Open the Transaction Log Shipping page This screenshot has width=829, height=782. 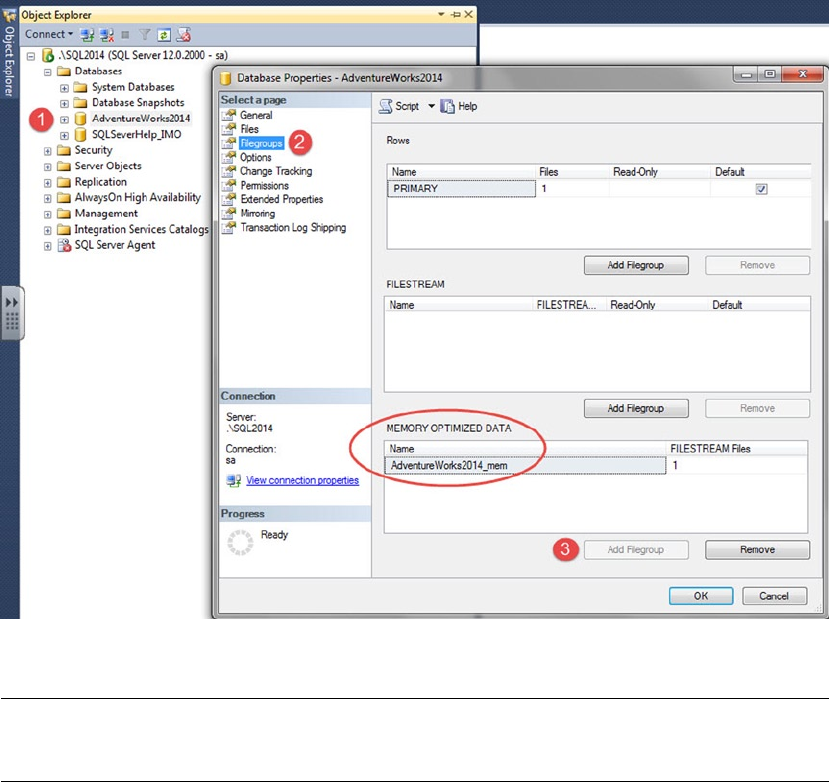pyautogui.click(x=293, y=227)
